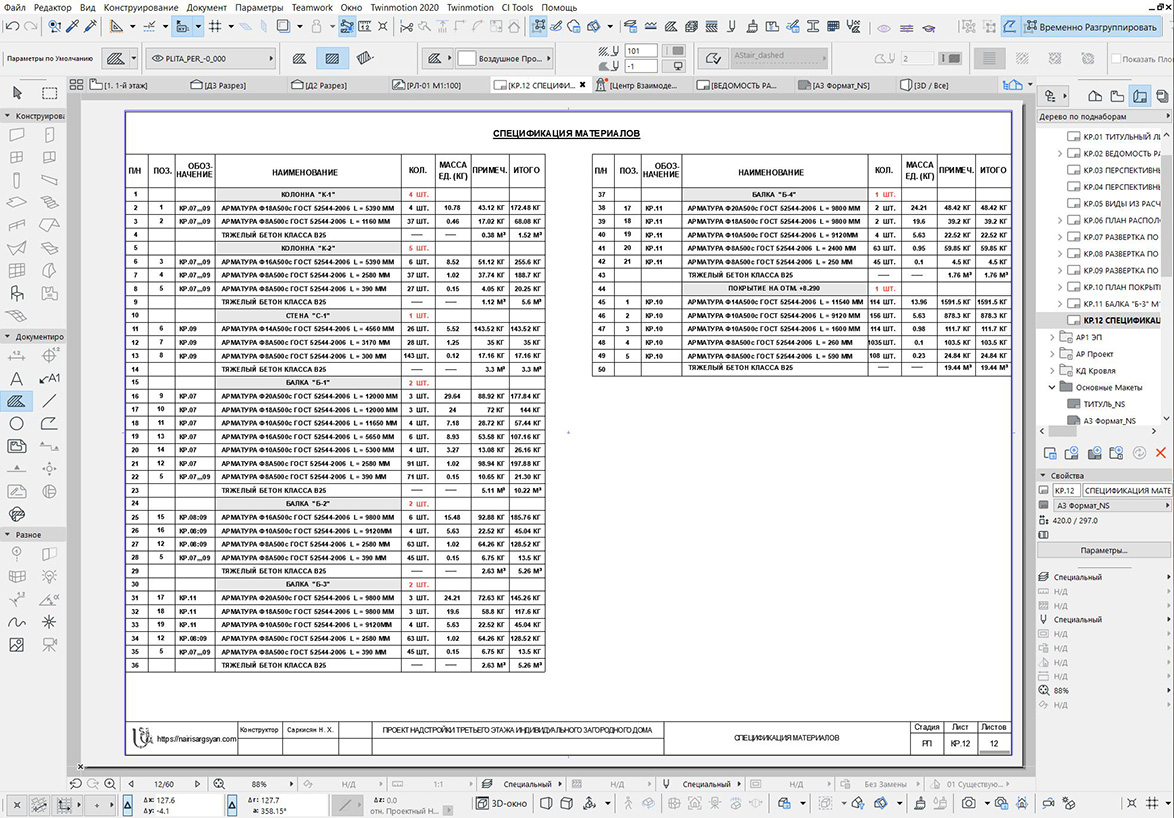Select the Polyline tool
Image resolution: width=1174 pixels, height=818 pixels.
click(x=49, y=424)
